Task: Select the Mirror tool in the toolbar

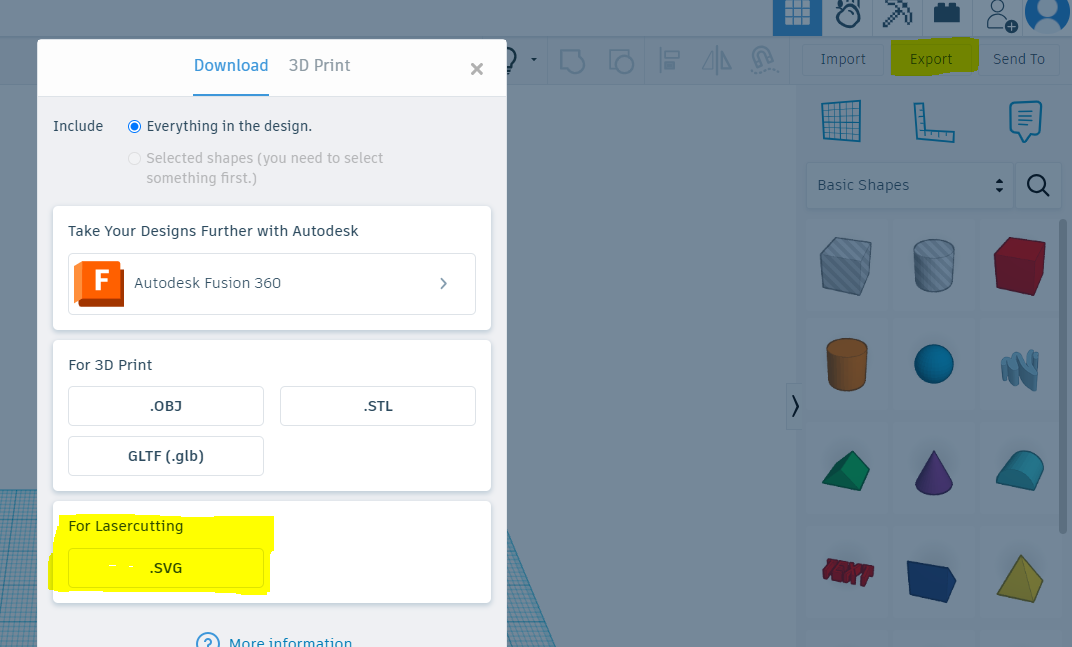Action: click(x=715, y=61)
